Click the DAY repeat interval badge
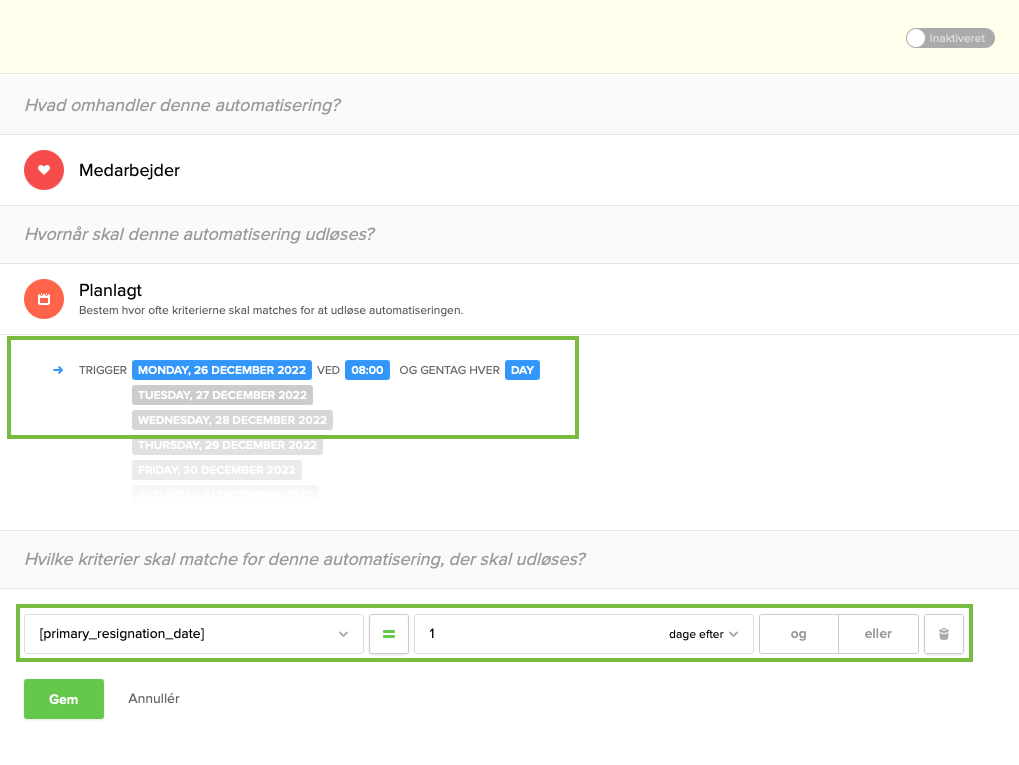The width and height of the screenshot is (1019, 765). (521, 369)
